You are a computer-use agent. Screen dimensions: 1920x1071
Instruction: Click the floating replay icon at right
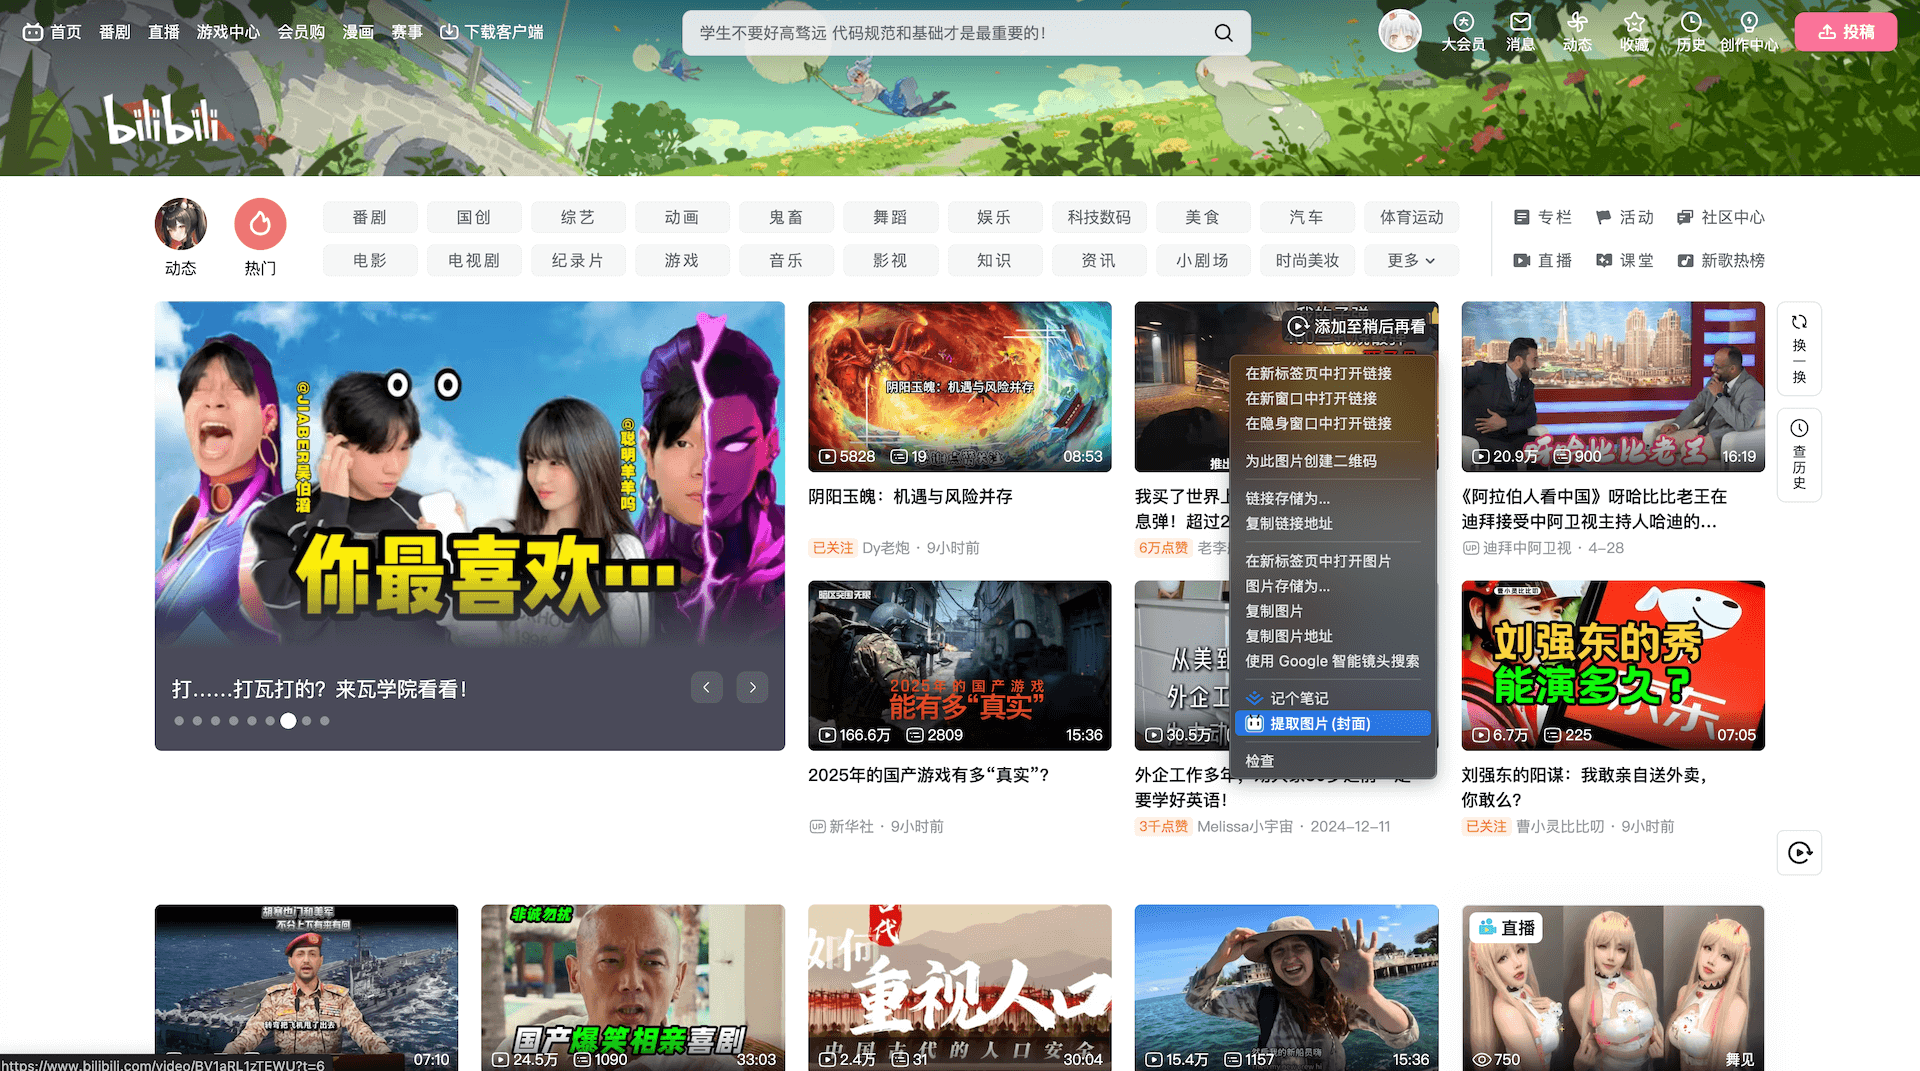point(1800,853)
